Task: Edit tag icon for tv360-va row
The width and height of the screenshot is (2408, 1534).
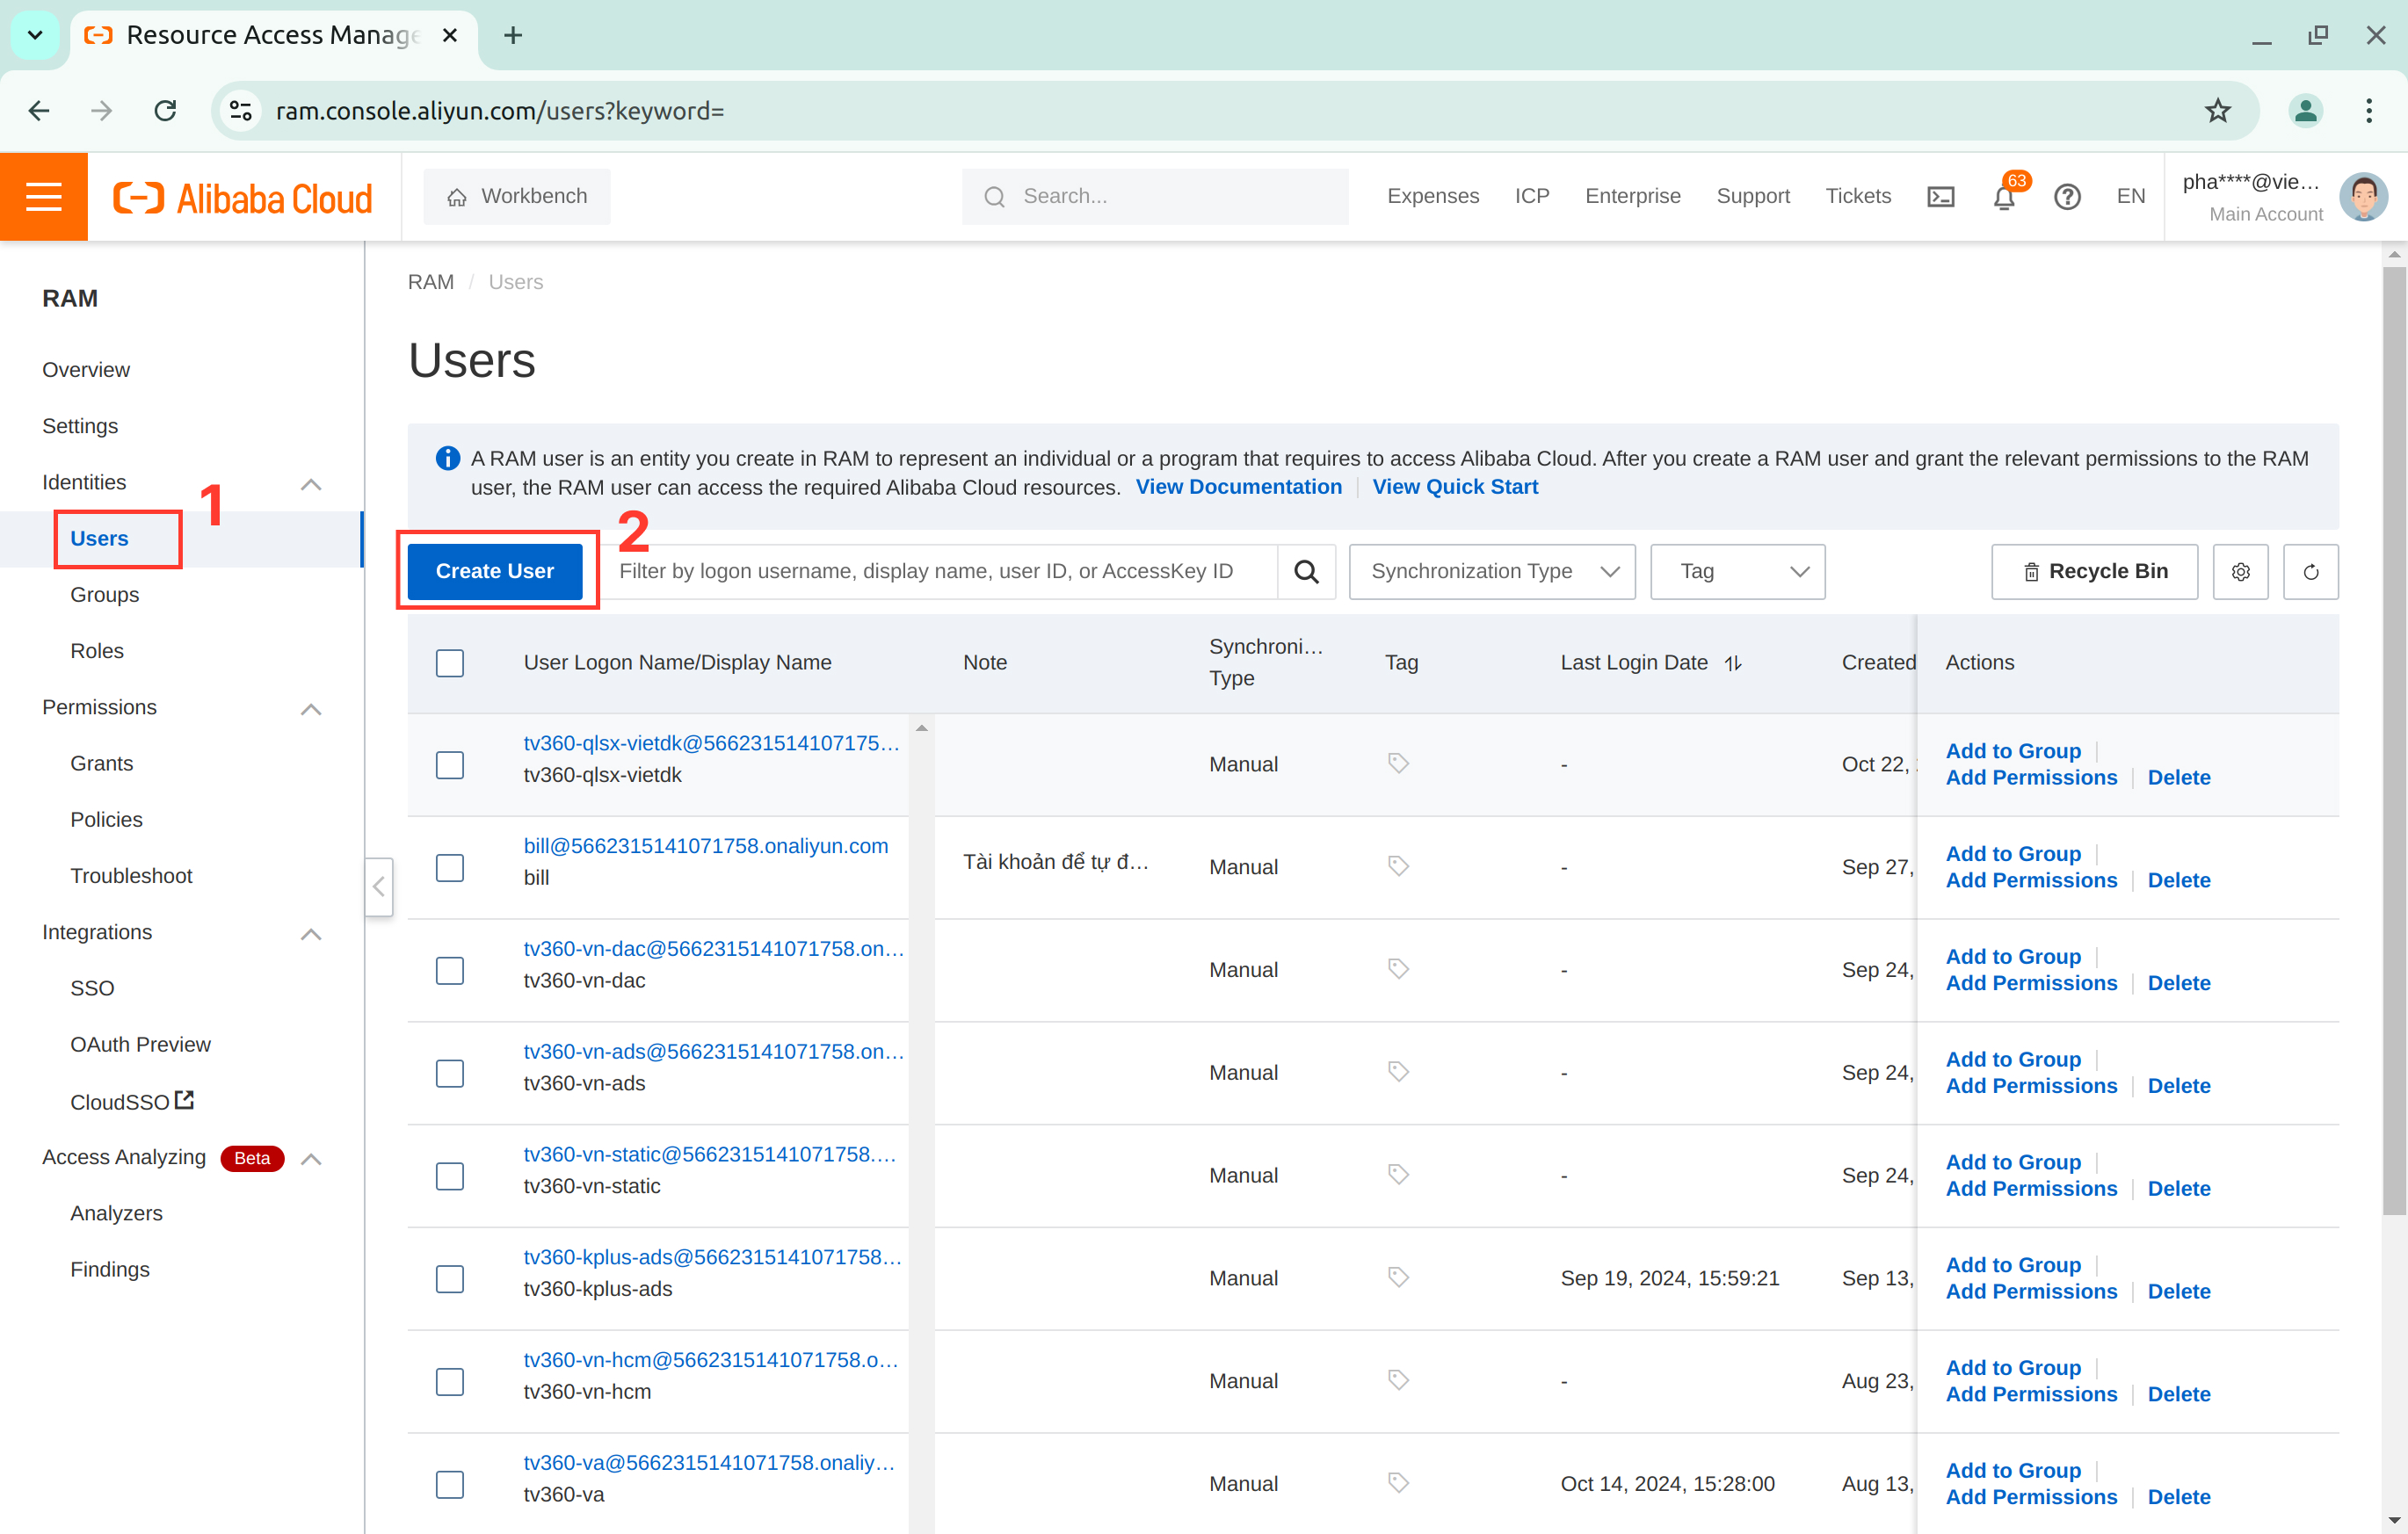Action: [1398, 1482]
